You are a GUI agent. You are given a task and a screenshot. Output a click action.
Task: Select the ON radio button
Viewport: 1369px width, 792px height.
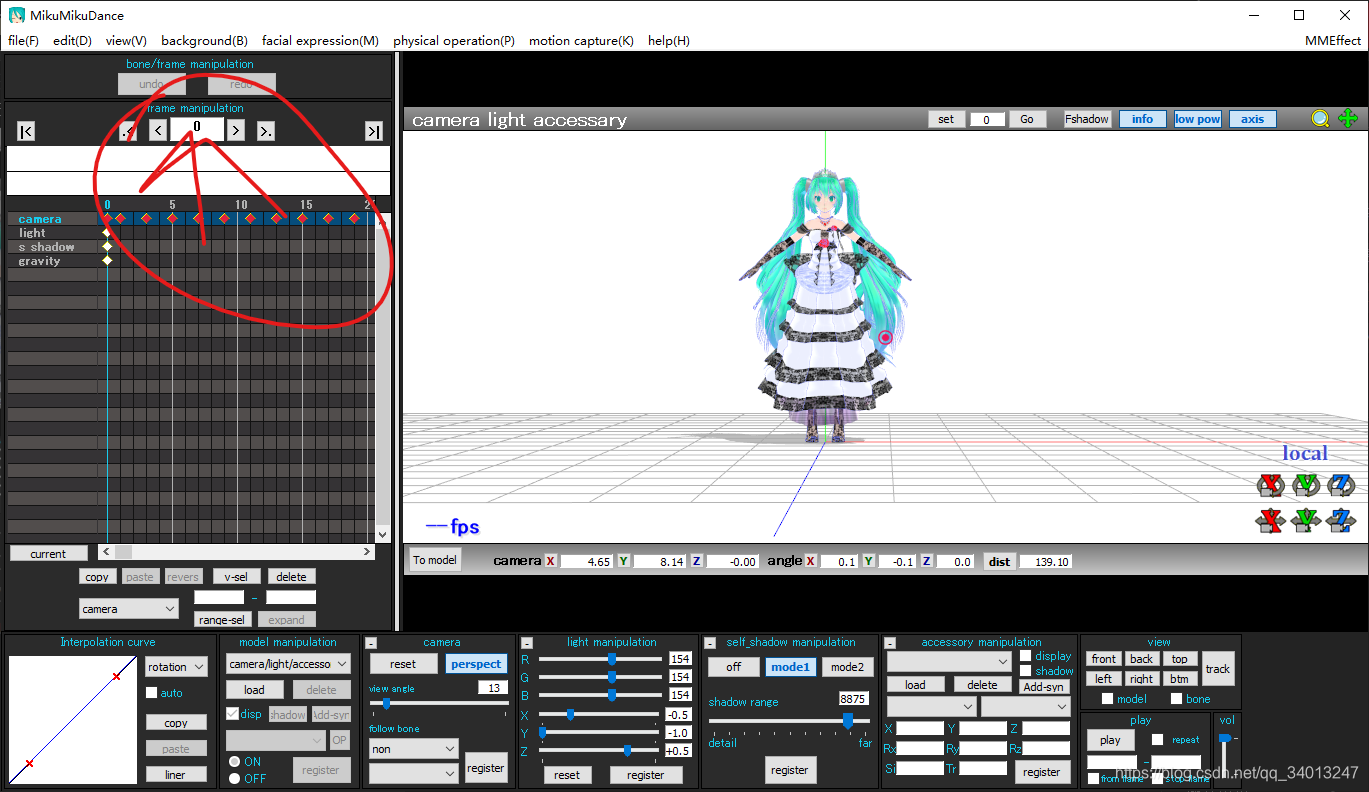coord(234,762)
